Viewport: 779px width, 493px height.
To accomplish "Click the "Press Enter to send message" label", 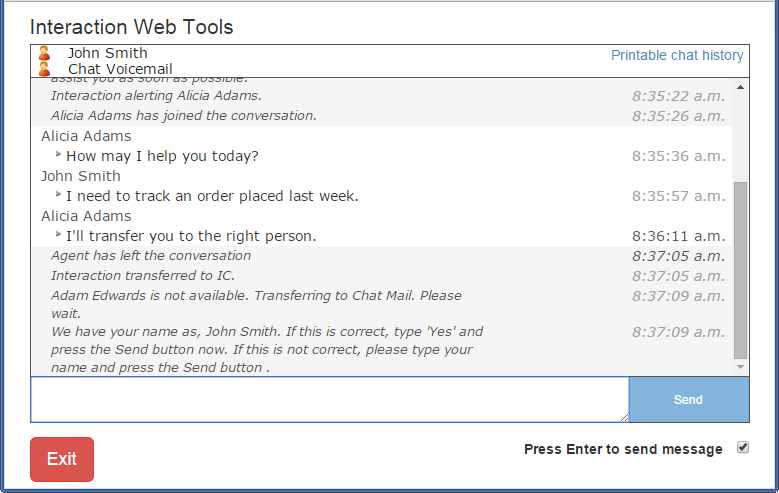I will (622, 449).
